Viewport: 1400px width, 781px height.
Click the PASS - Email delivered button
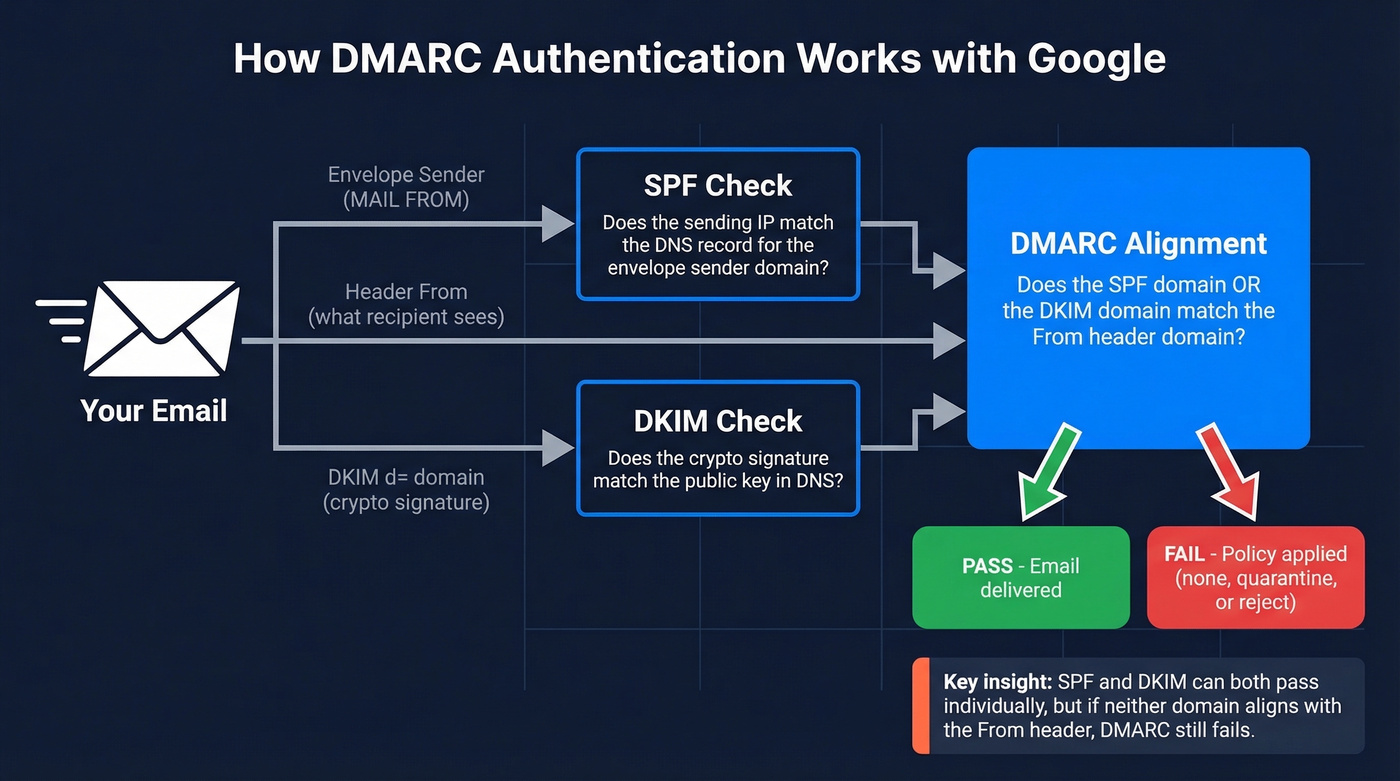tap(1020, 577)
